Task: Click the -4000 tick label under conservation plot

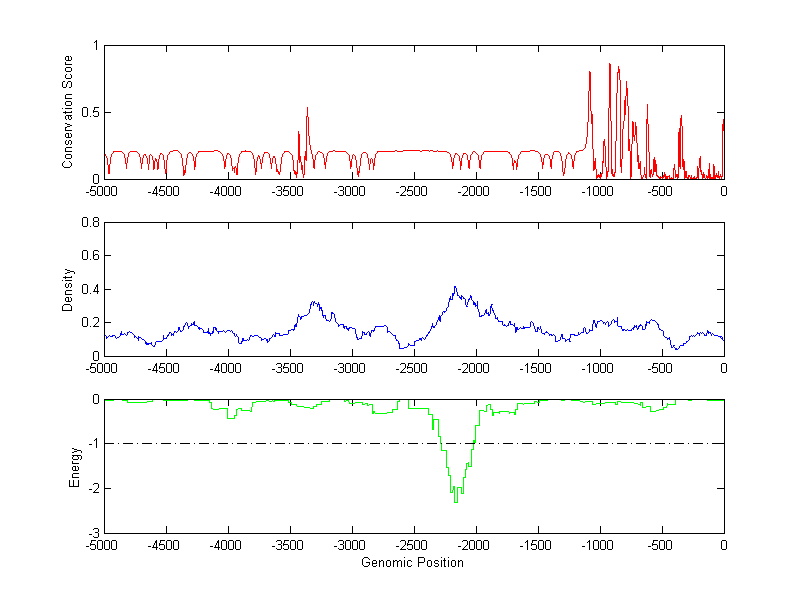Action: tap(227, 190)
